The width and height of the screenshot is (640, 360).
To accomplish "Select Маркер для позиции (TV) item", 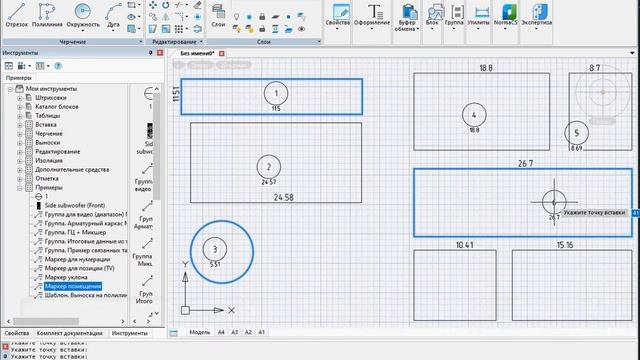I will pos(80,268).
